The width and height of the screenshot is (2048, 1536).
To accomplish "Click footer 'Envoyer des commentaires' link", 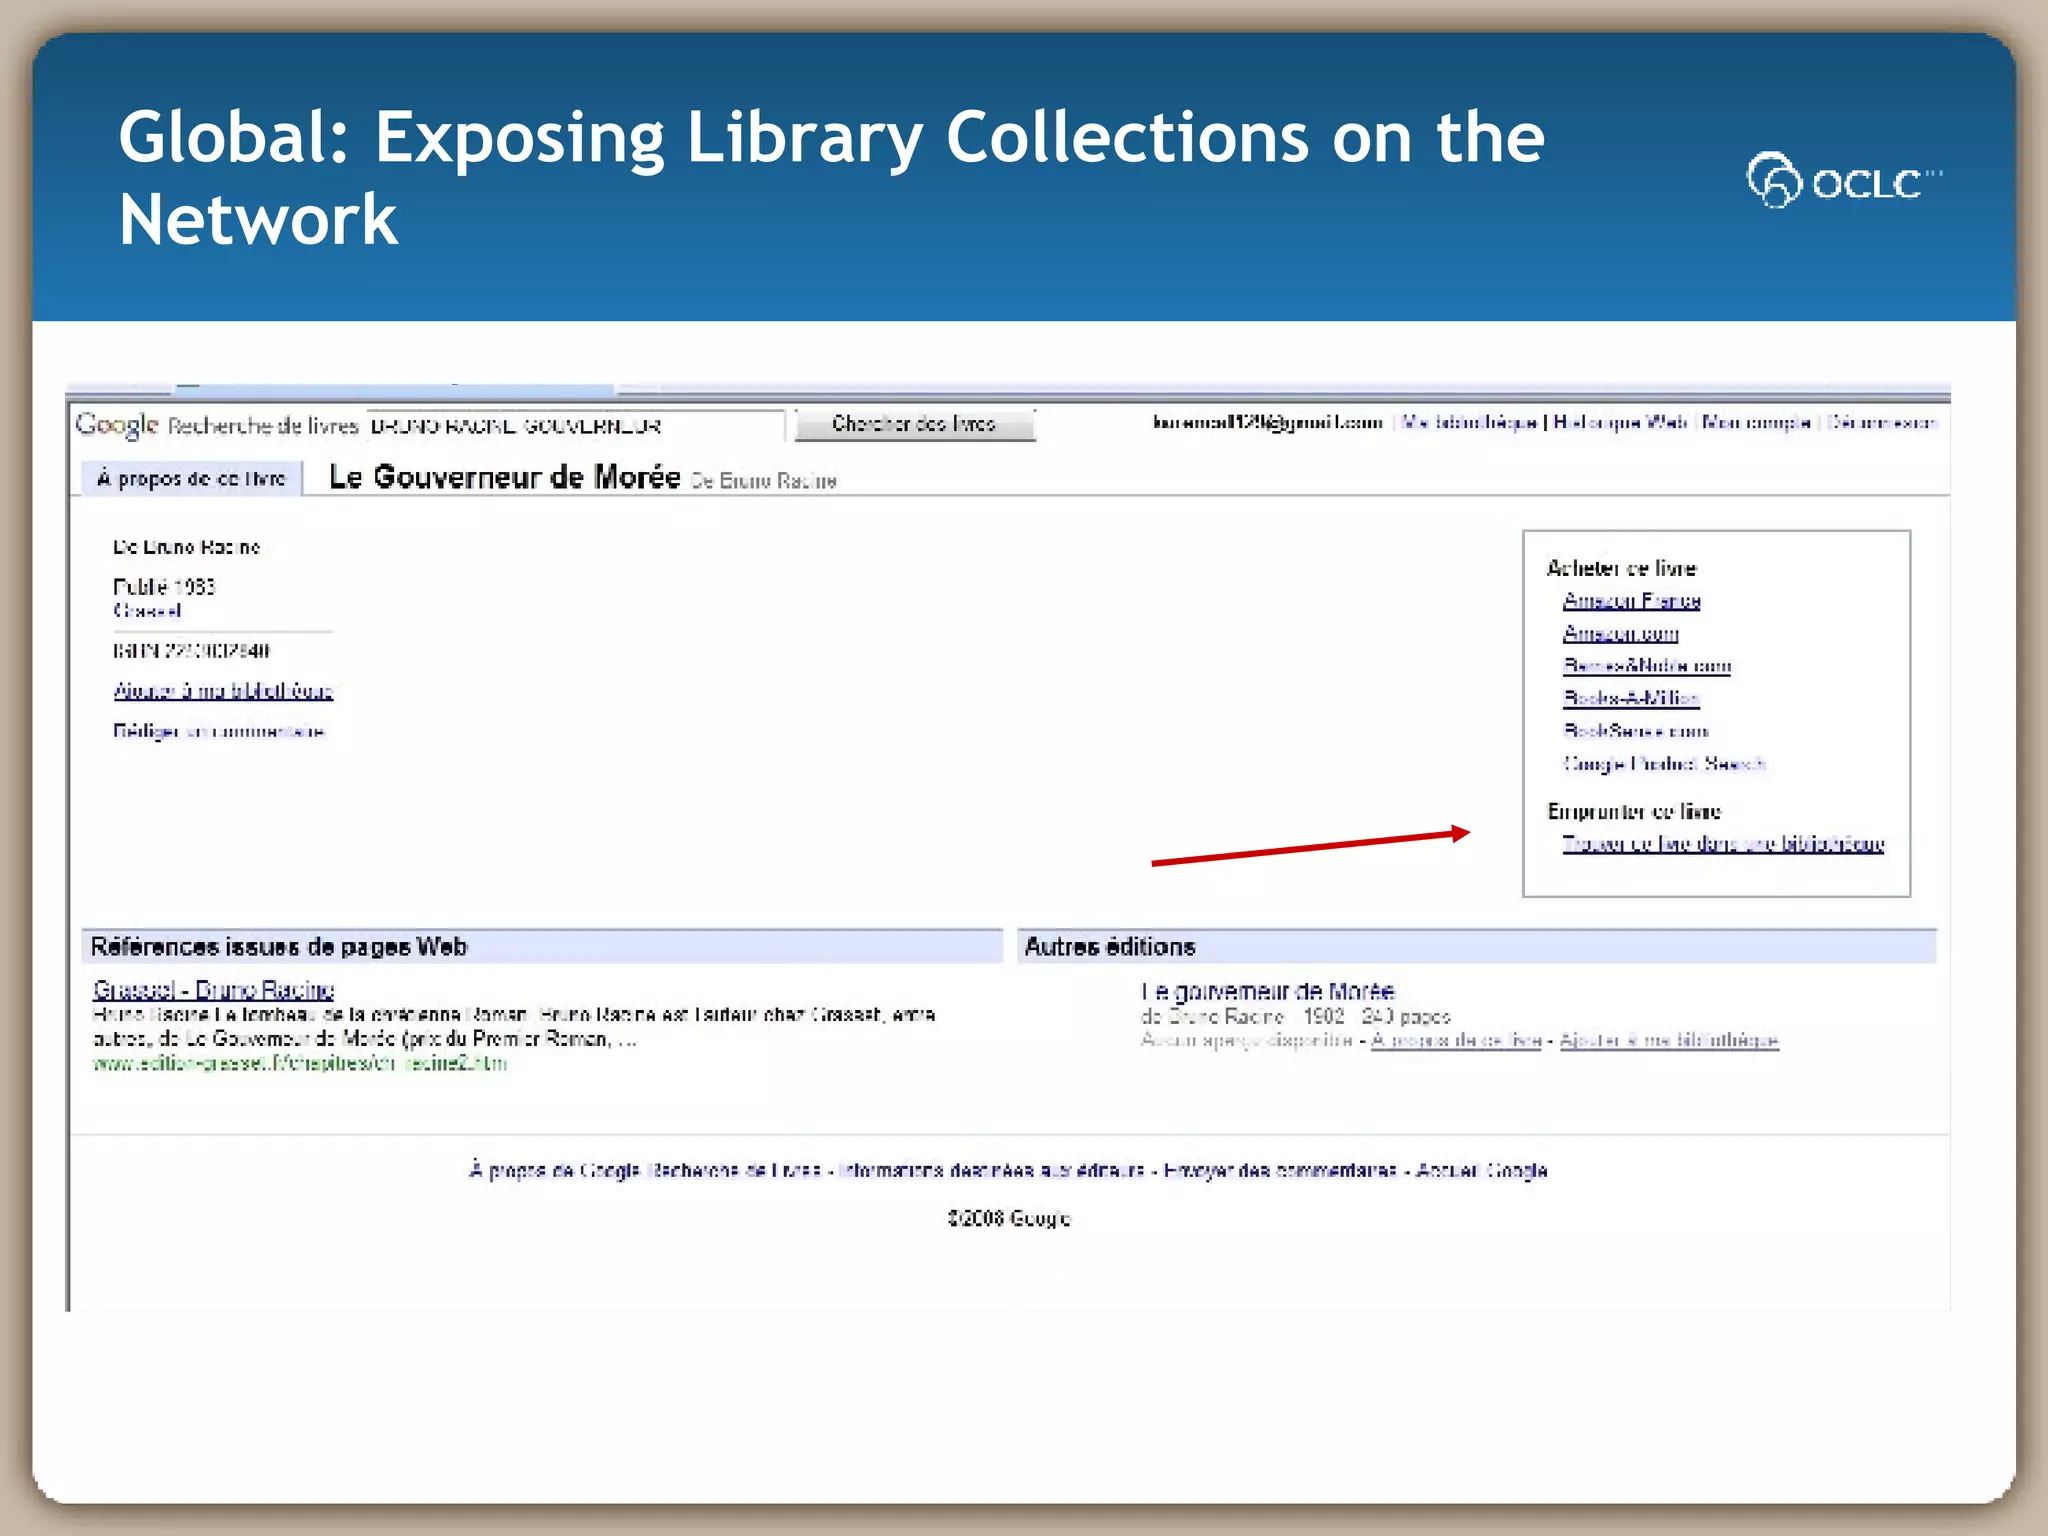I will (x=1280, y=1170).
